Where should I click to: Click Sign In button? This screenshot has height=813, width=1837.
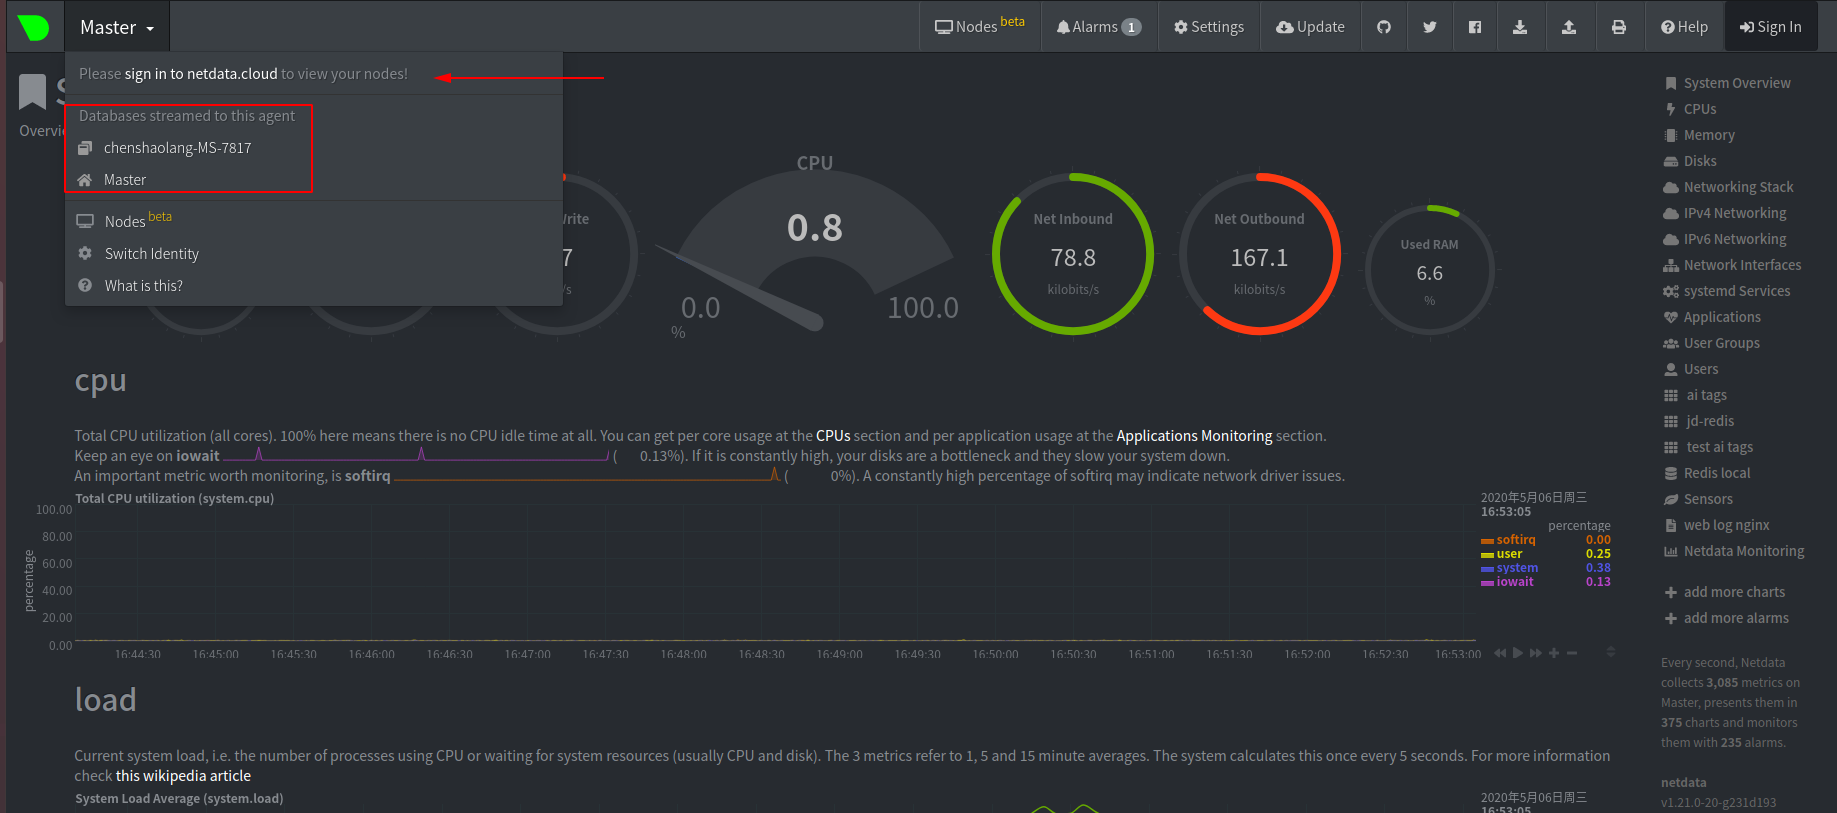1771,27
